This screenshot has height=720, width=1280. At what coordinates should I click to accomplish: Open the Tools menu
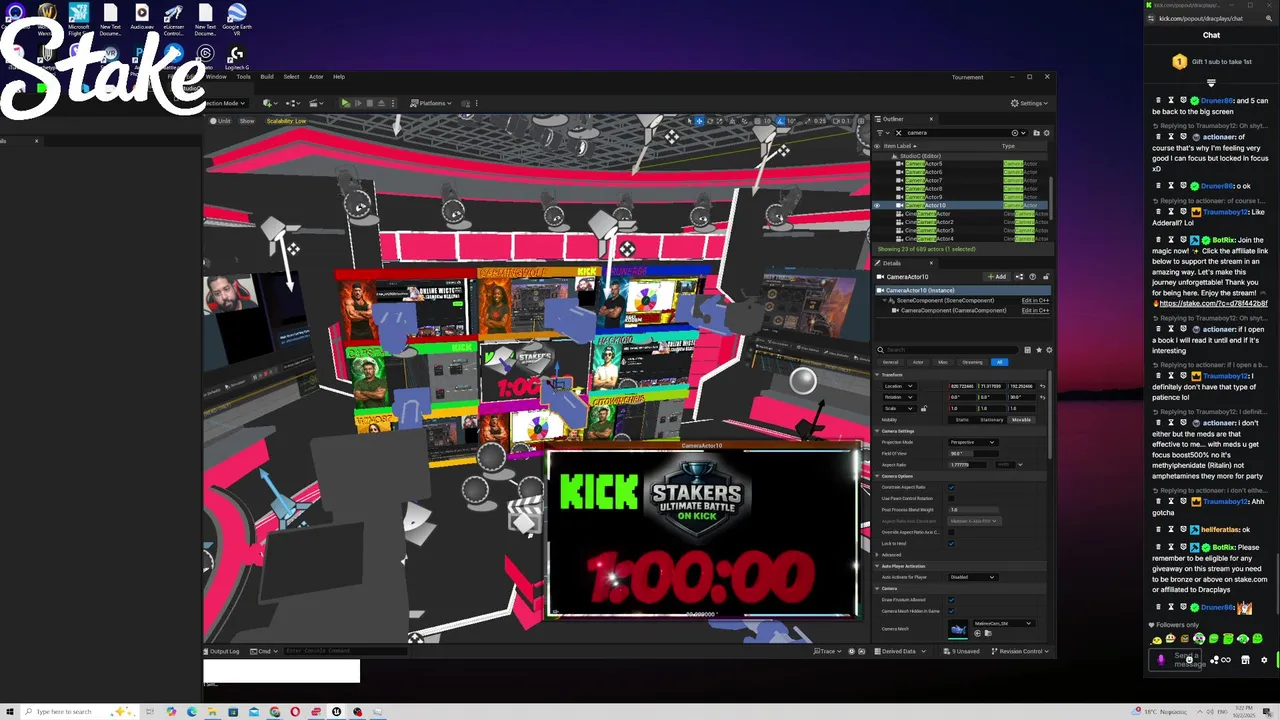pos(243,77)
